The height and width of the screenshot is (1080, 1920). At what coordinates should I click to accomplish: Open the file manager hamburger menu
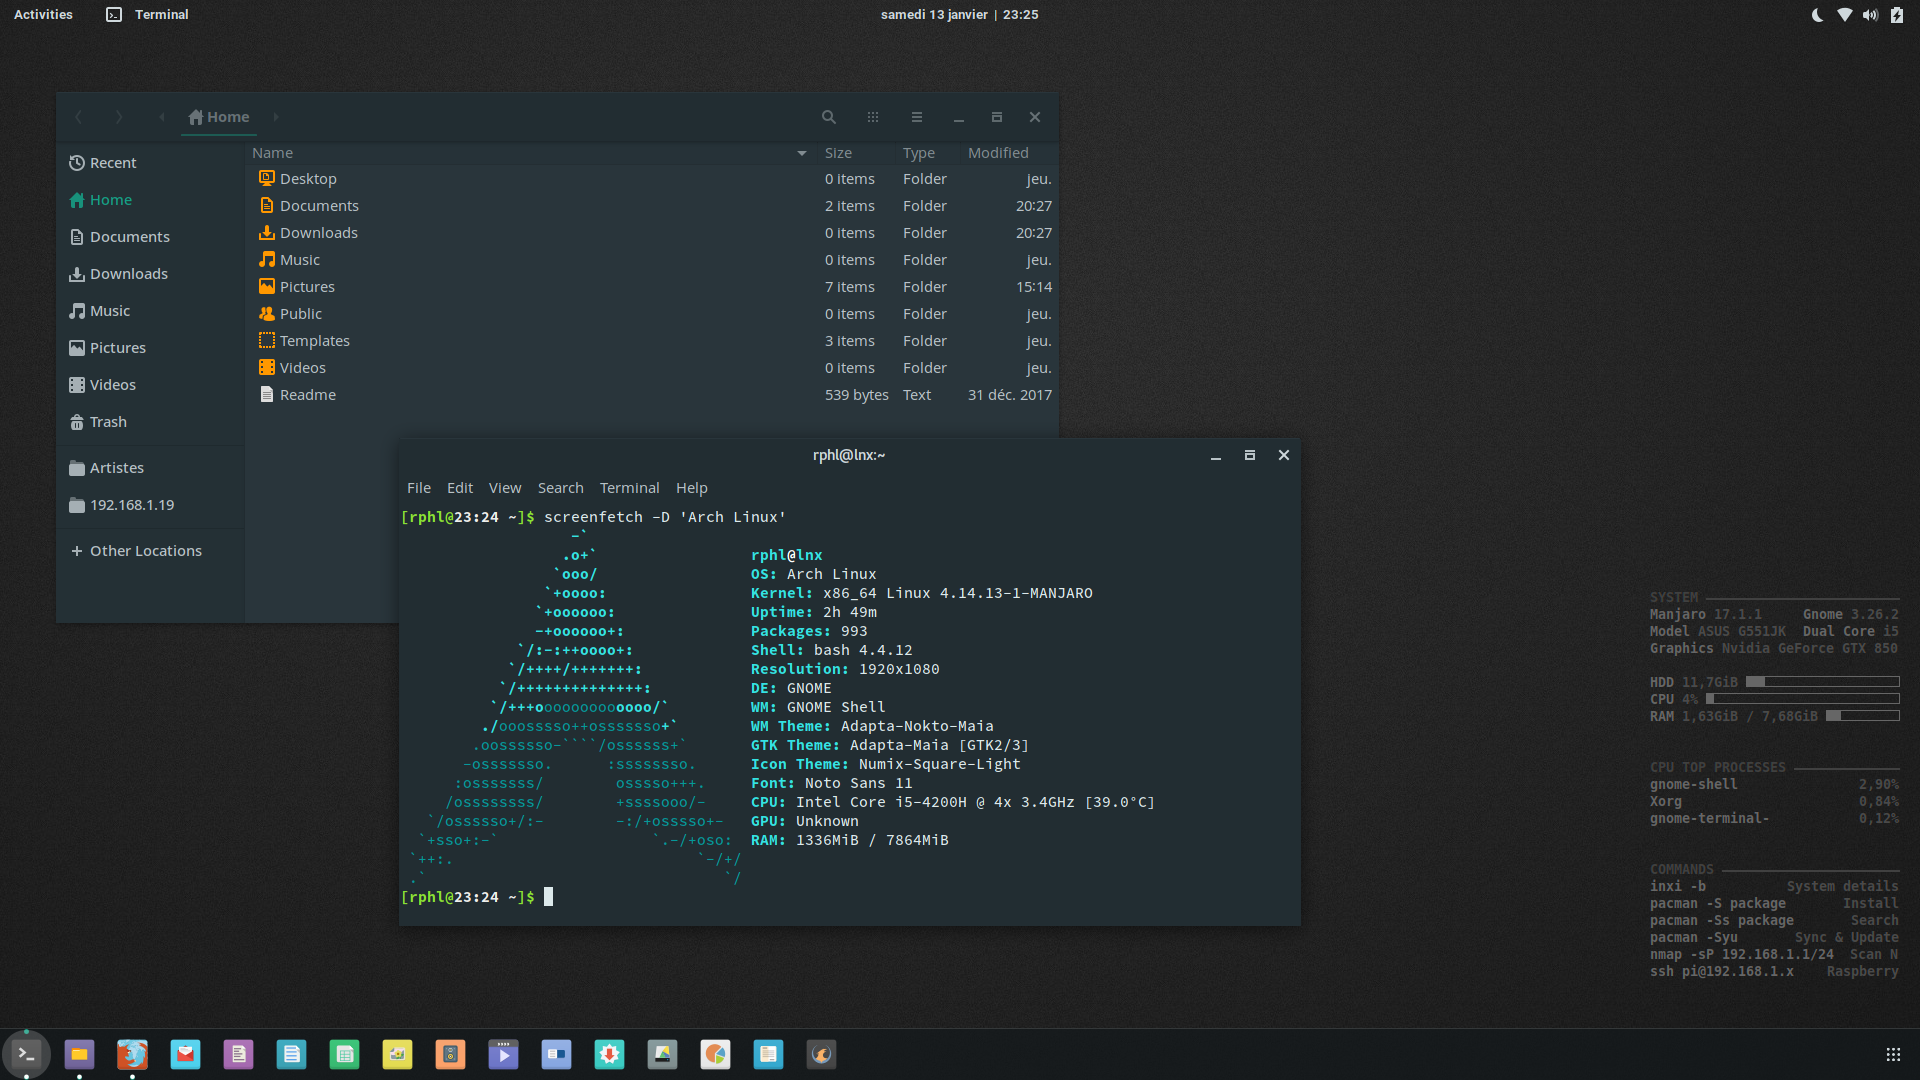(916, 117)
